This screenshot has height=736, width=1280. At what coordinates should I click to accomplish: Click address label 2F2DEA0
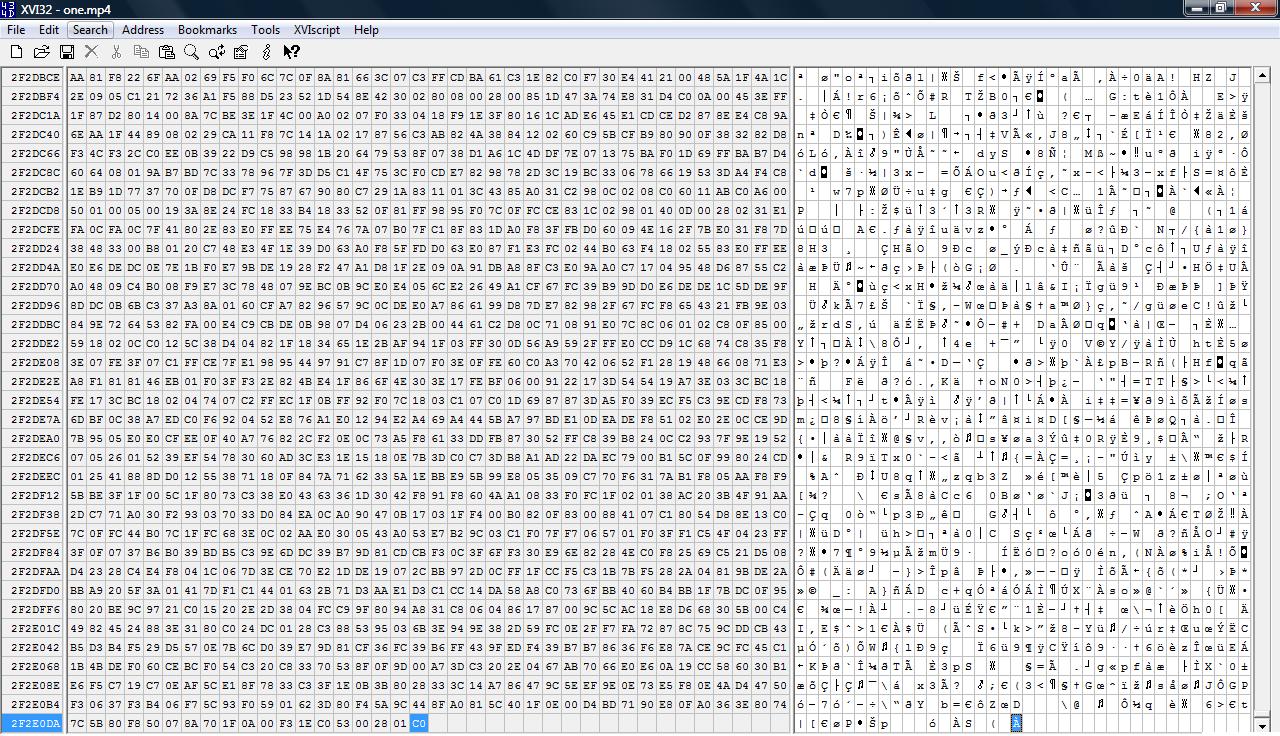(35, 438)
